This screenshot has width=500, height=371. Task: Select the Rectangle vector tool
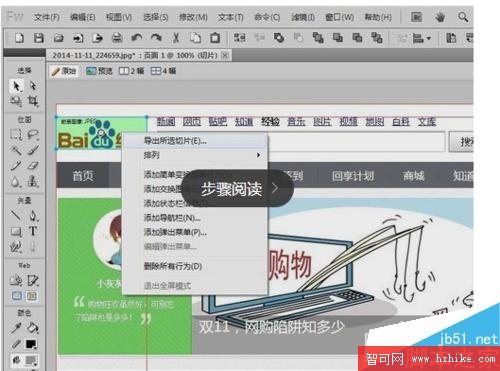point(16,231)
